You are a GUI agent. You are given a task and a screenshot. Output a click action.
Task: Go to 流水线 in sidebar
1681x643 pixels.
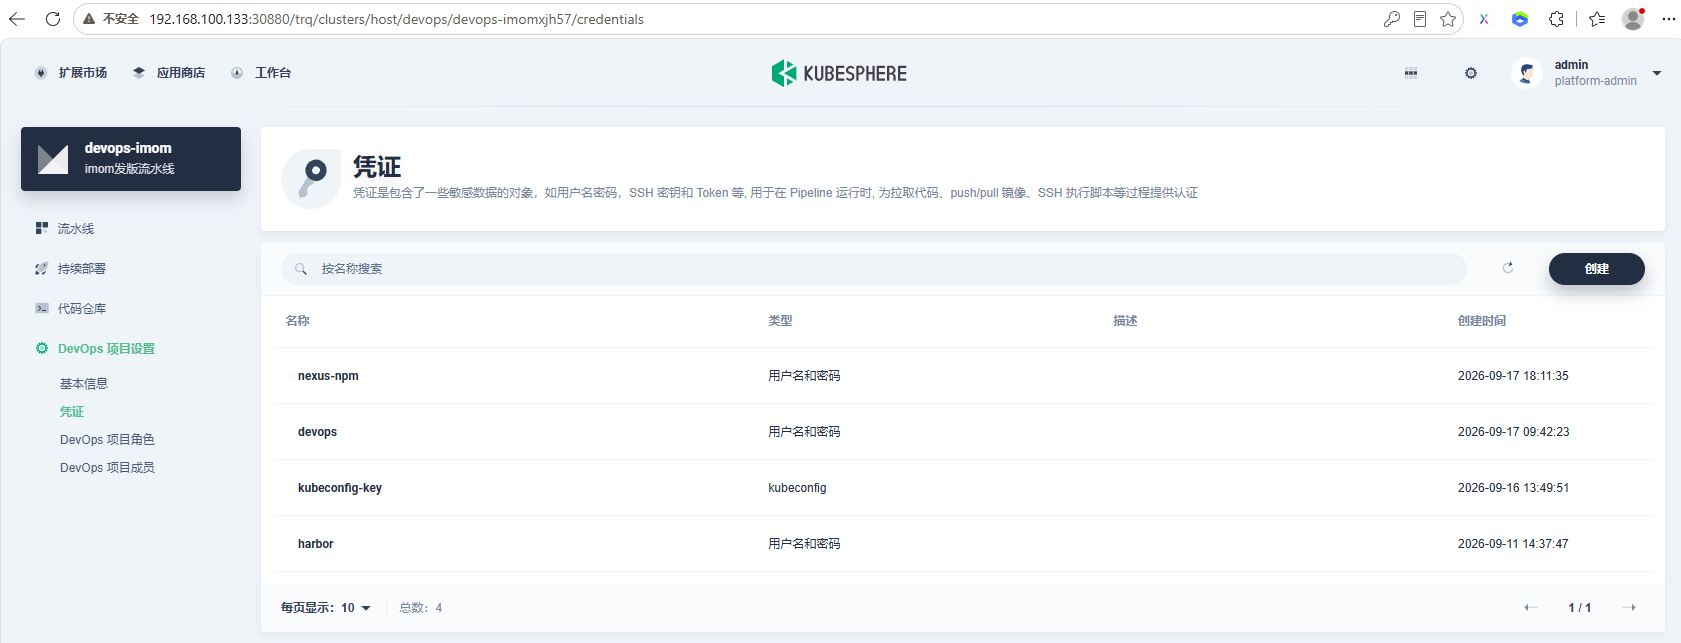click(65, 229)
